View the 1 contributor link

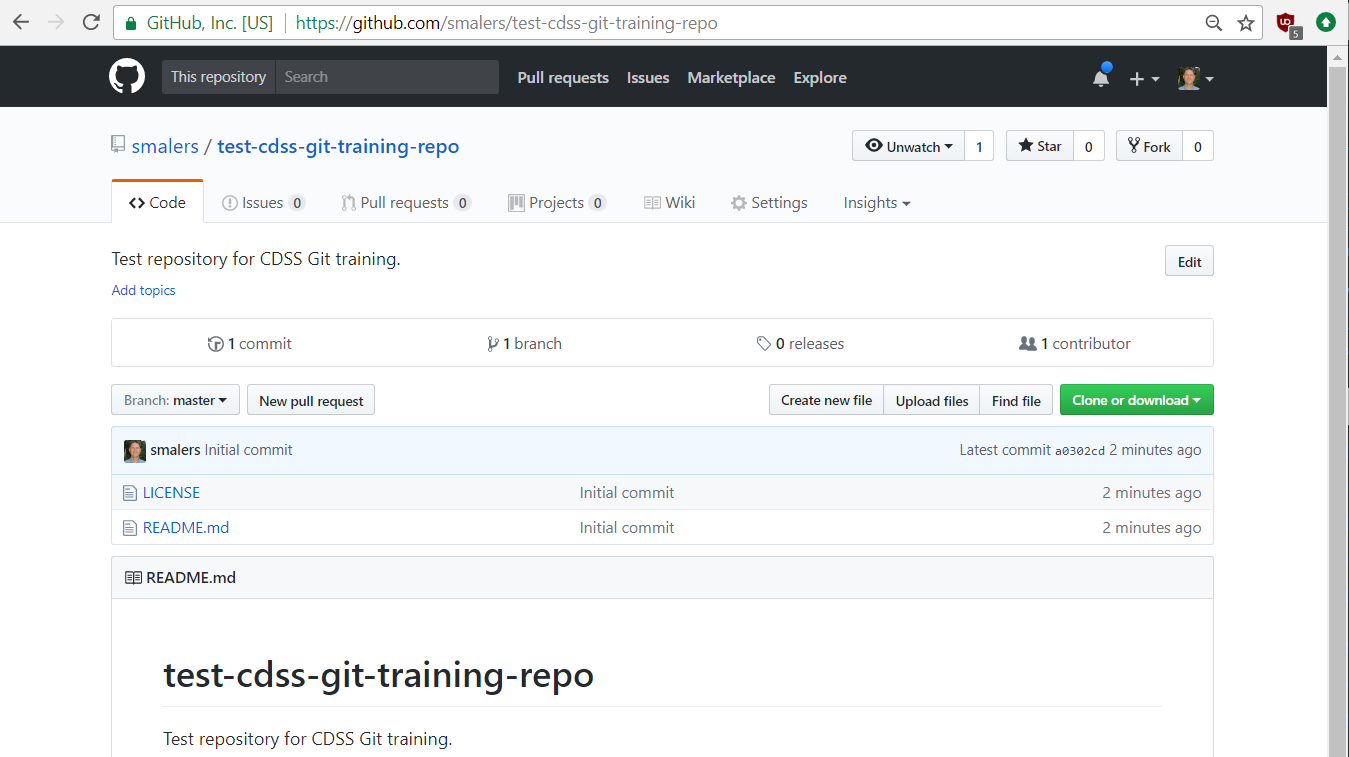(1075, 343)
